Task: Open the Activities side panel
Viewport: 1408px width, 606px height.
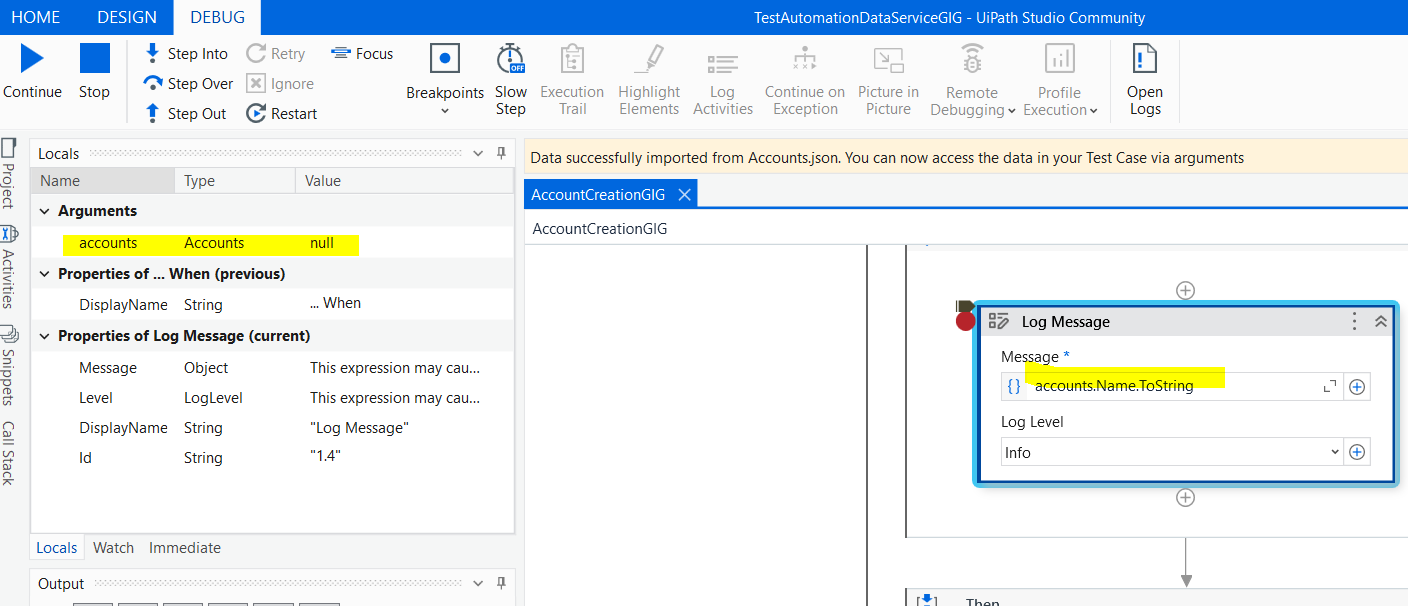Action: [x=8, y=267]
